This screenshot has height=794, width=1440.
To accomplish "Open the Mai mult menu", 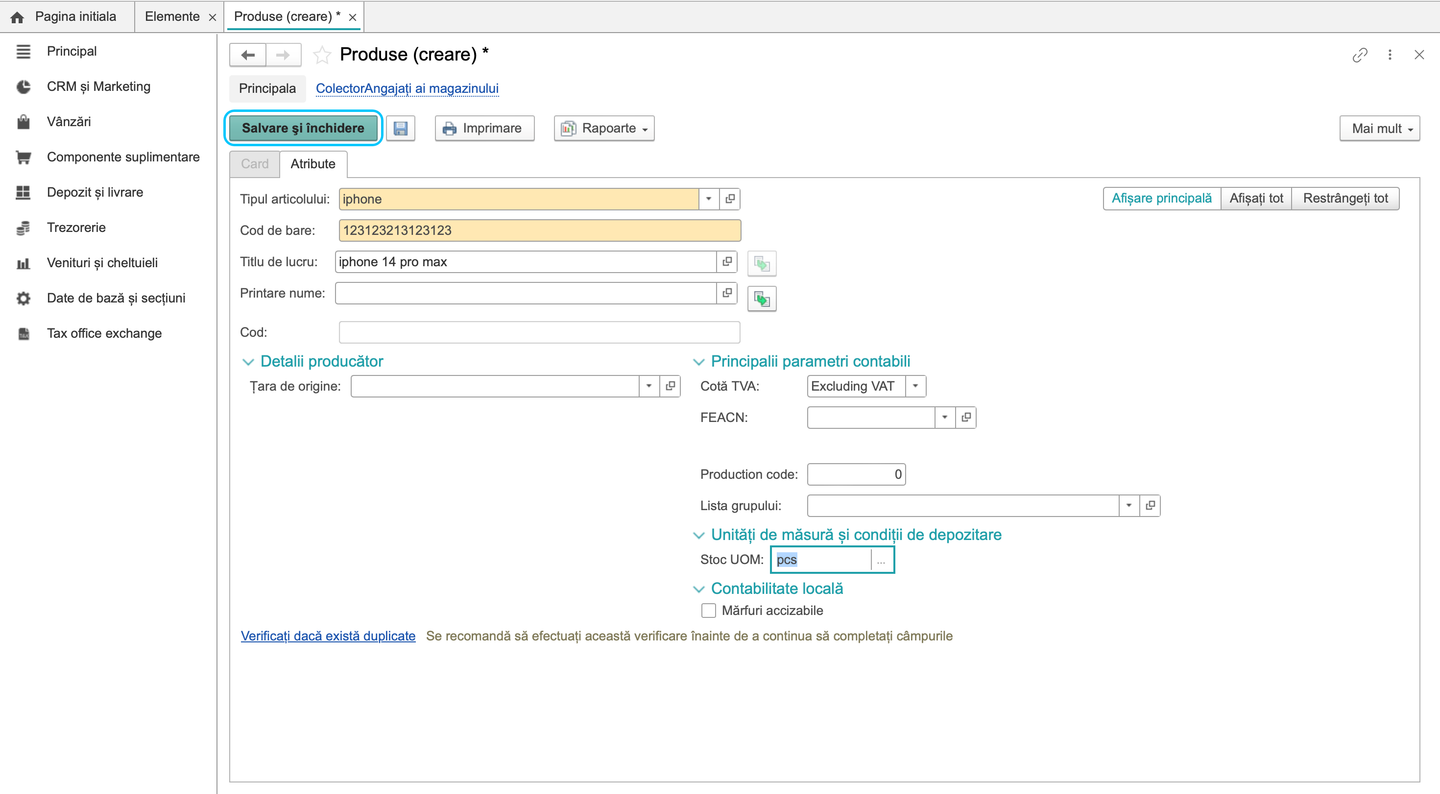I will [x=1380, y=128].
